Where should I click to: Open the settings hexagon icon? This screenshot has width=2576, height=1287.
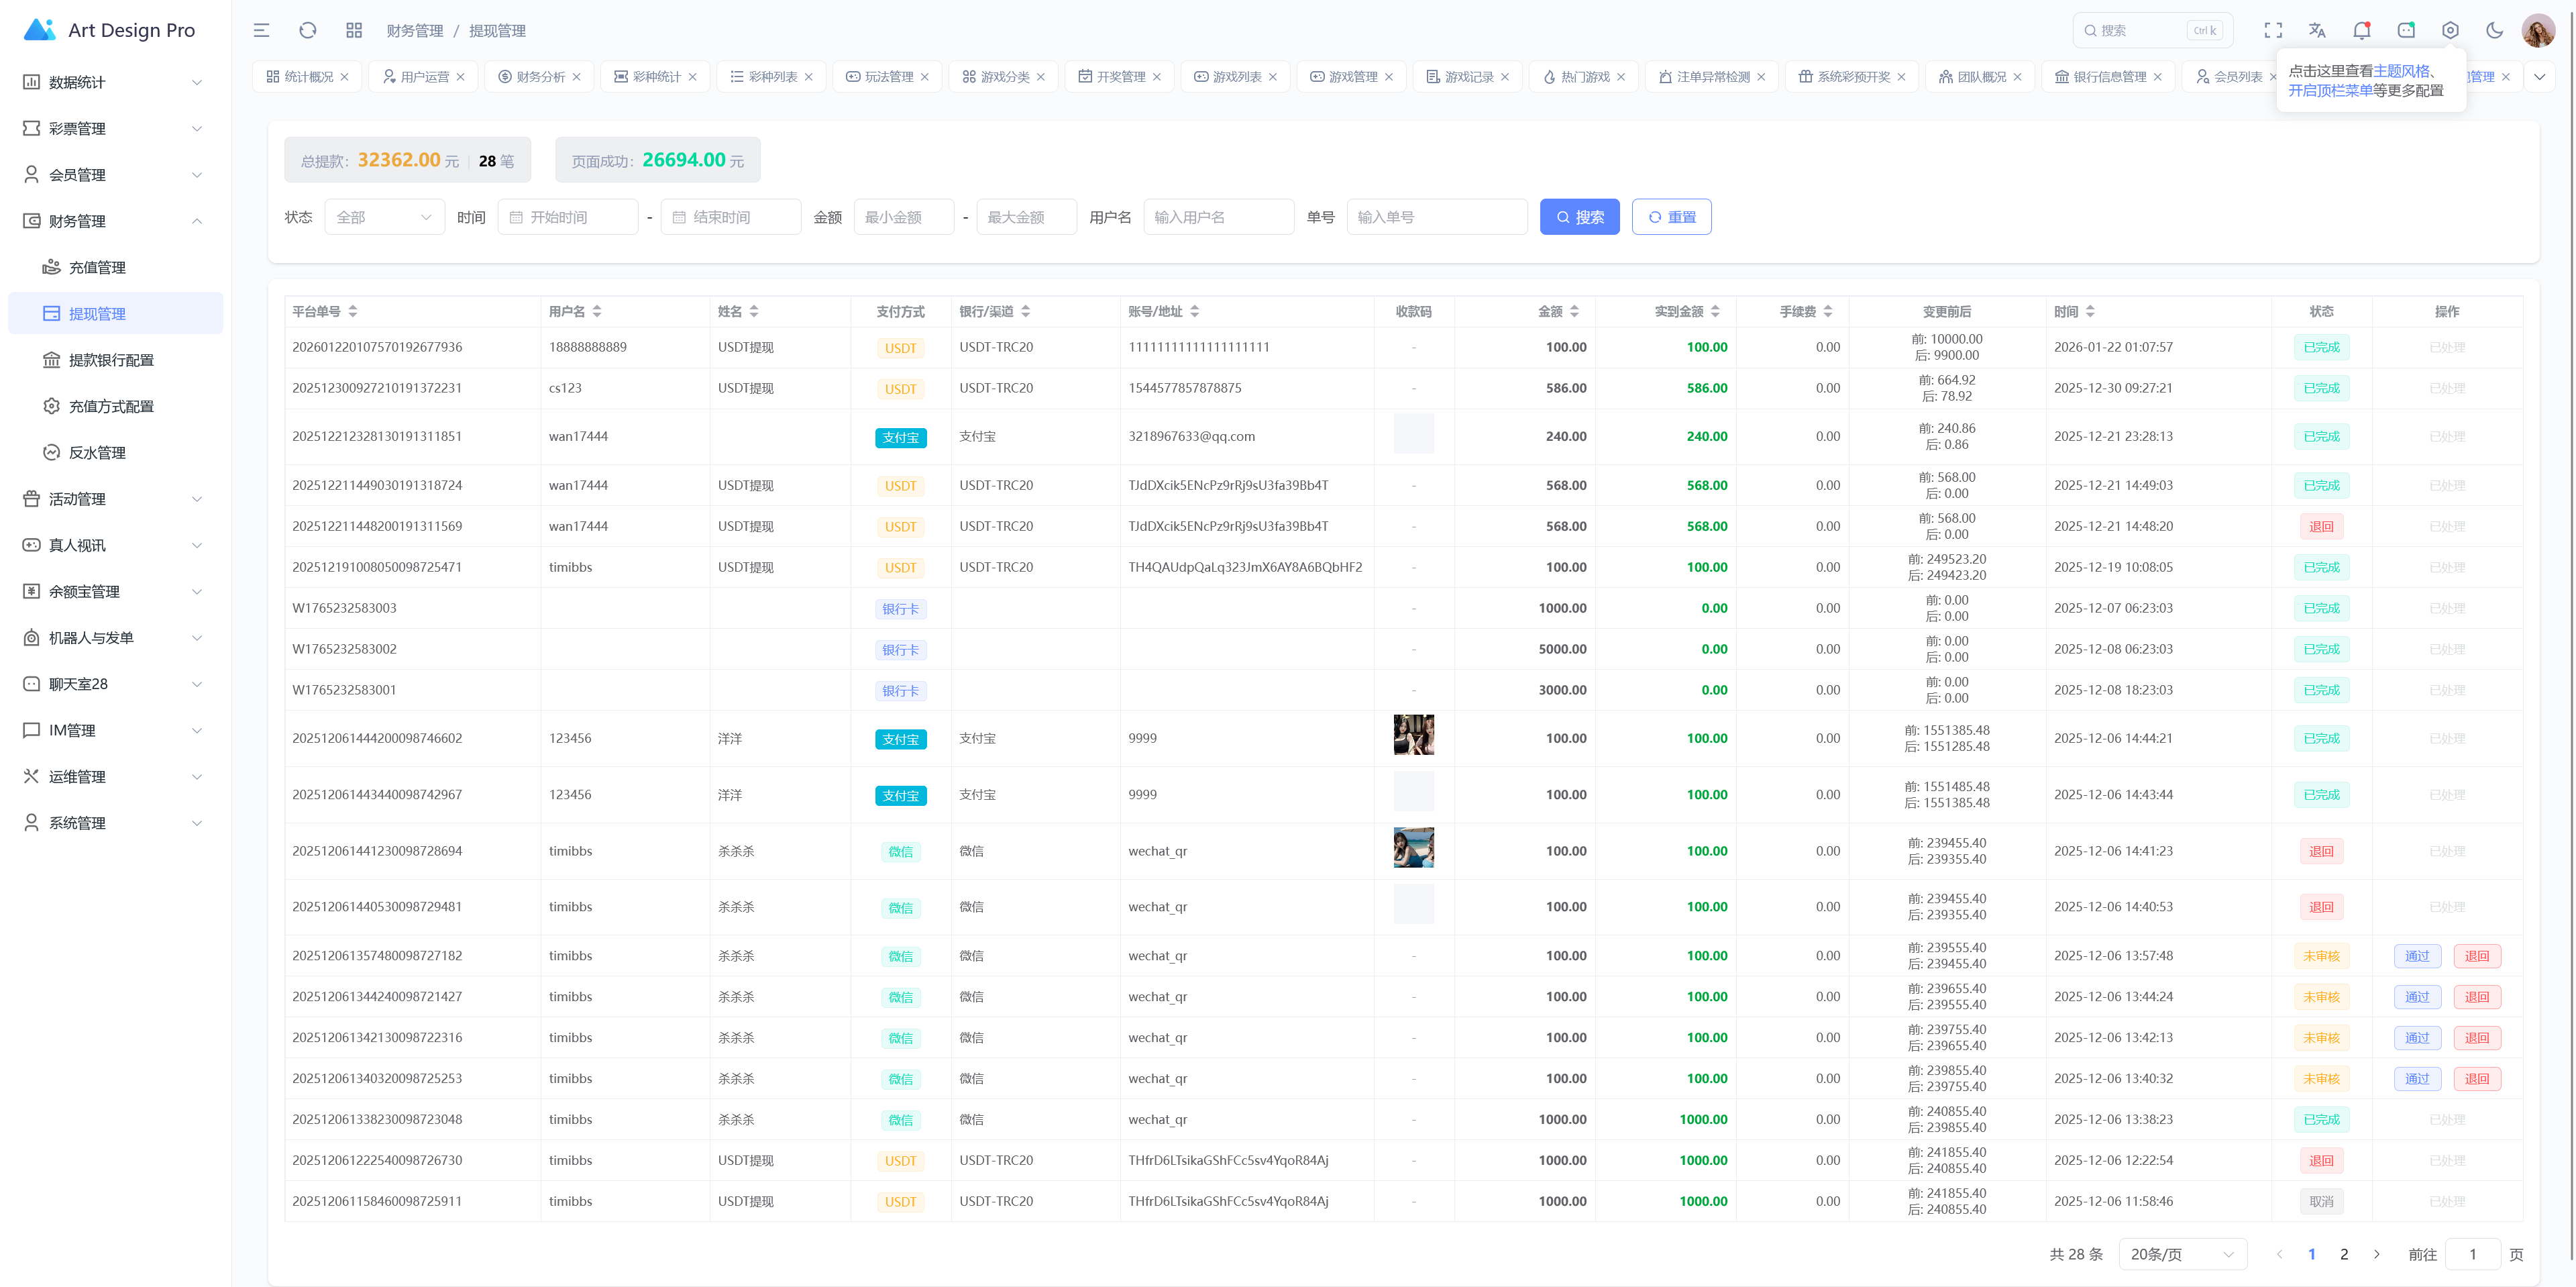point(2449,31)
